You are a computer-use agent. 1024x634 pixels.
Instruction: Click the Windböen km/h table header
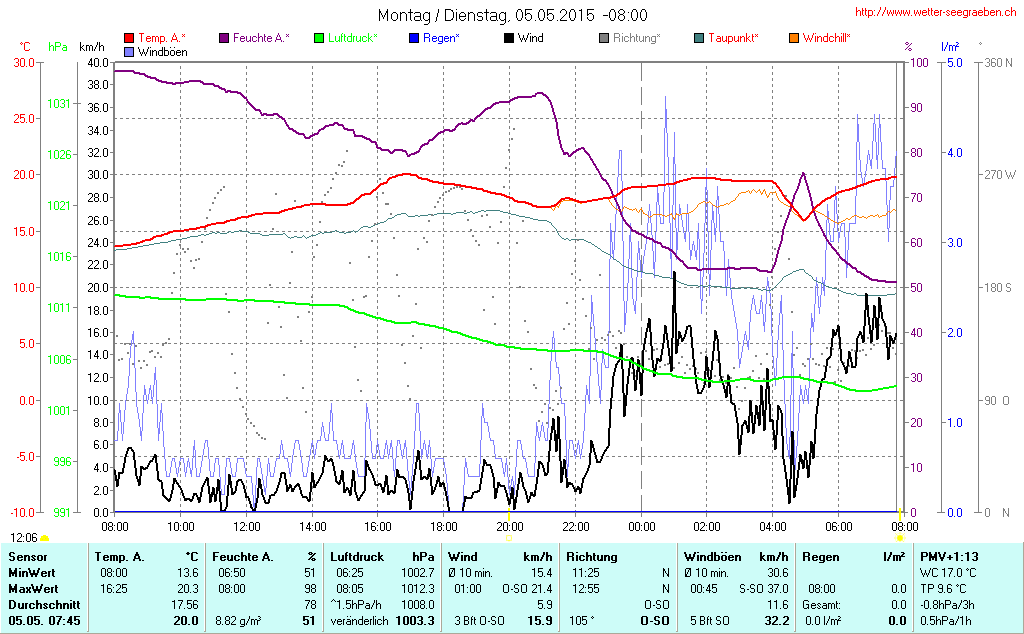click(x=735, y=556)
